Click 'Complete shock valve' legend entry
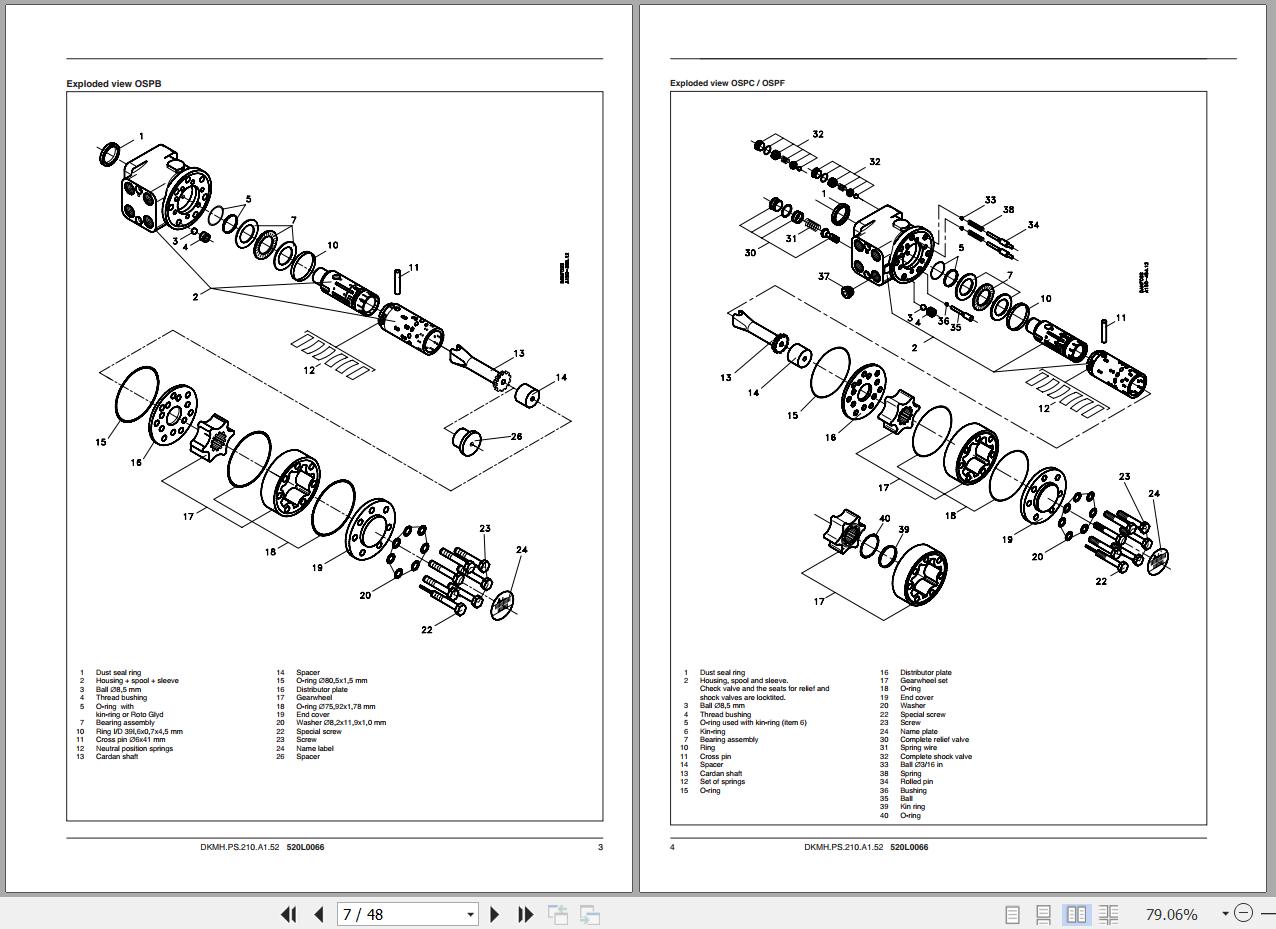The height and width of the screenshot is (929, 1276). tap(936, 757)
